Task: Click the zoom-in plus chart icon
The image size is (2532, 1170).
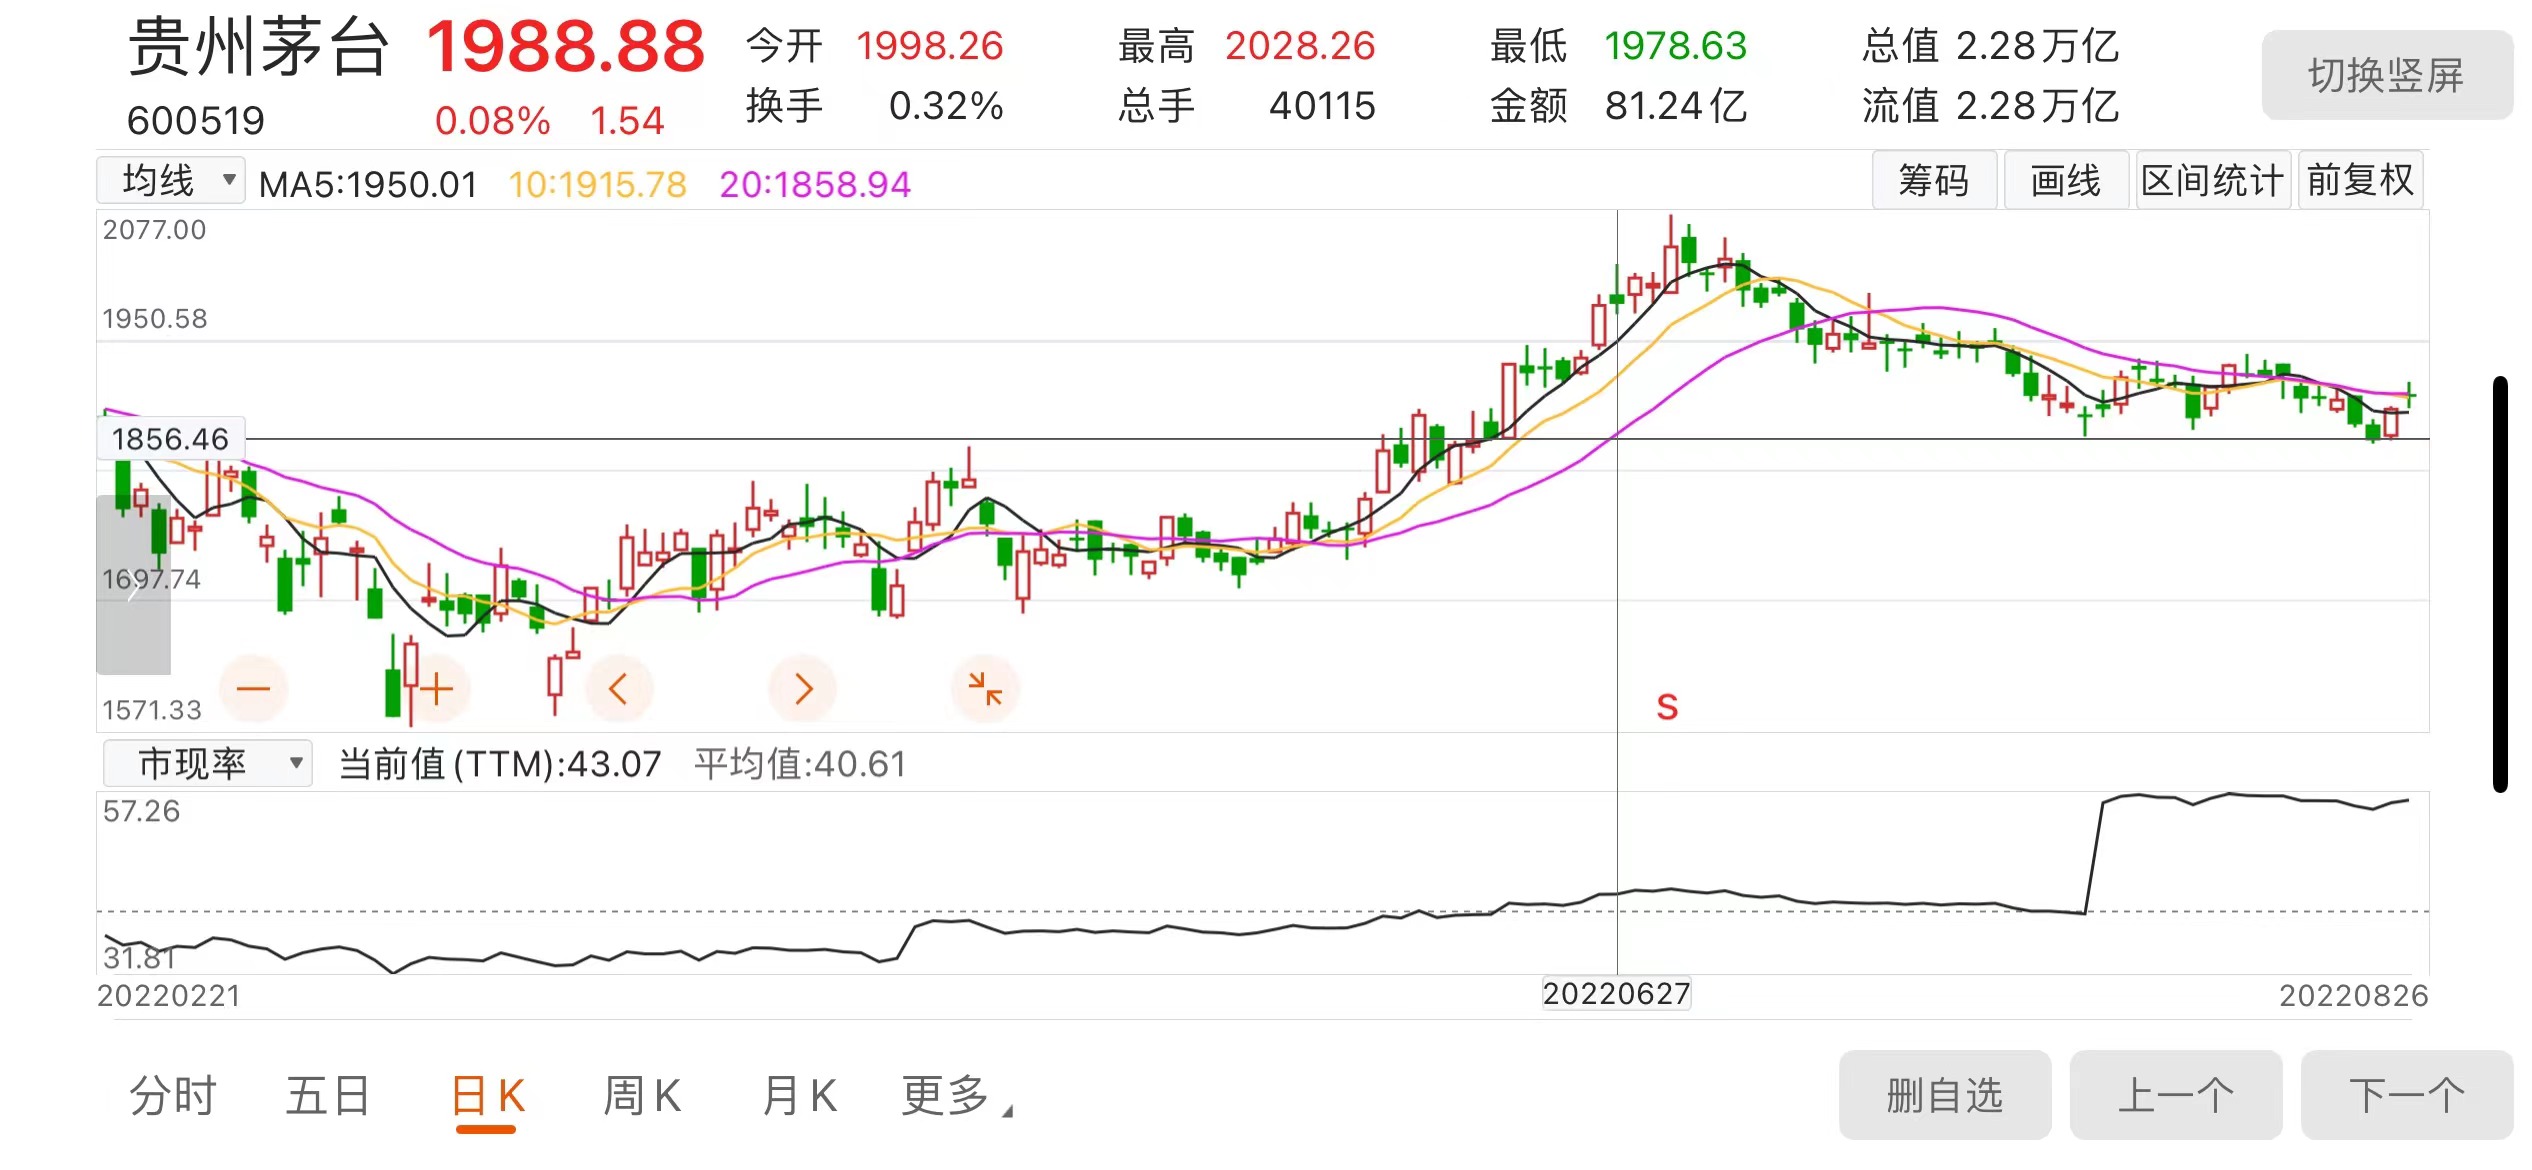Action: [436, 688]
